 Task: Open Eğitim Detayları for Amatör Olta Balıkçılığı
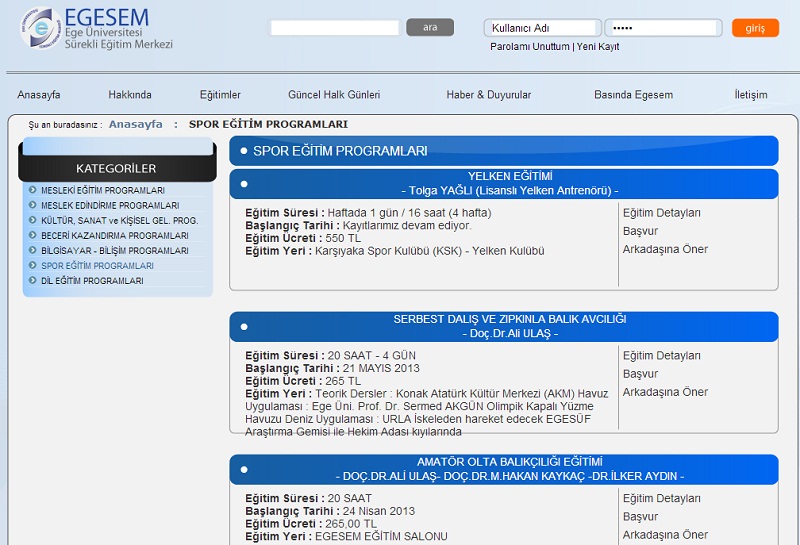662,499
